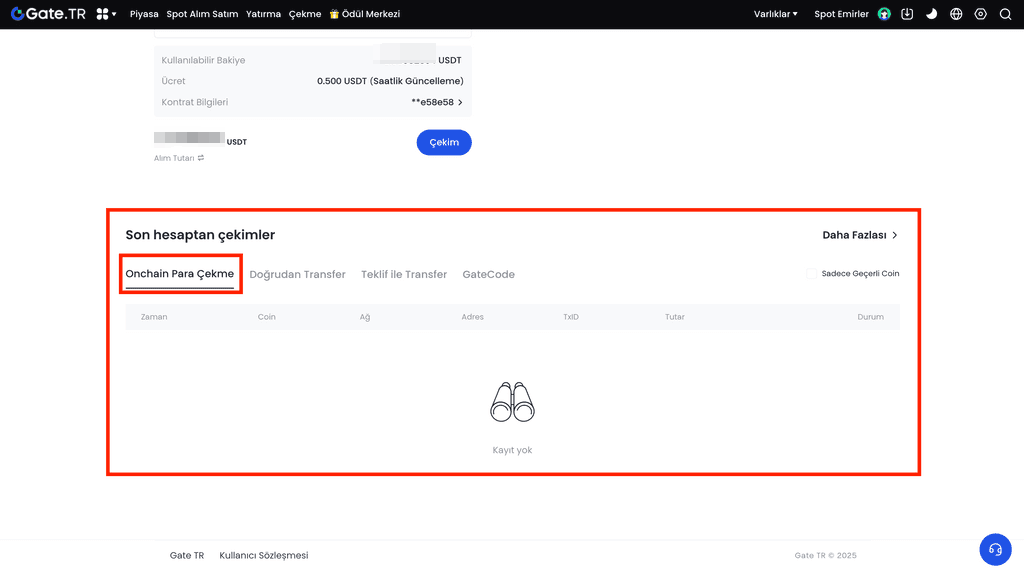The width and height of the screenshot is (1024, 576).
Task: Click the Gate.TR logo
Action: tap(48, 14)
